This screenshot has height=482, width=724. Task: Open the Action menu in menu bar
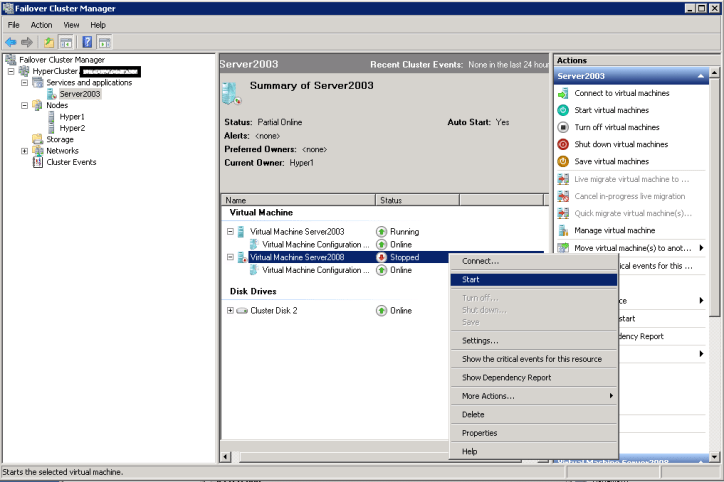coord(41,24)
